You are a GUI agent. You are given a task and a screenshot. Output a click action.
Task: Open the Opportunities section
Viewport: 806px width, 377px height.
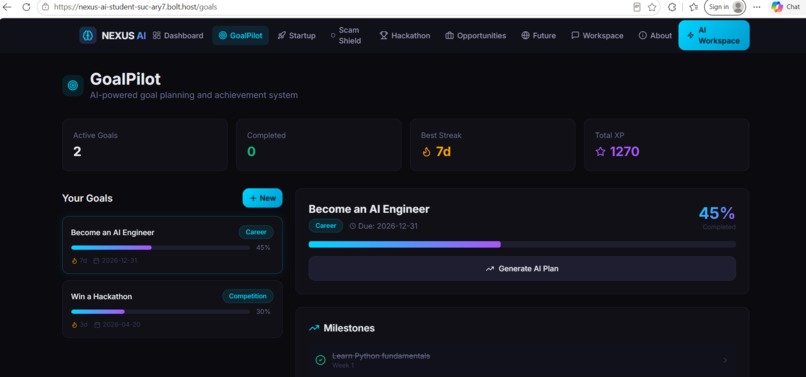pos(475,35)
